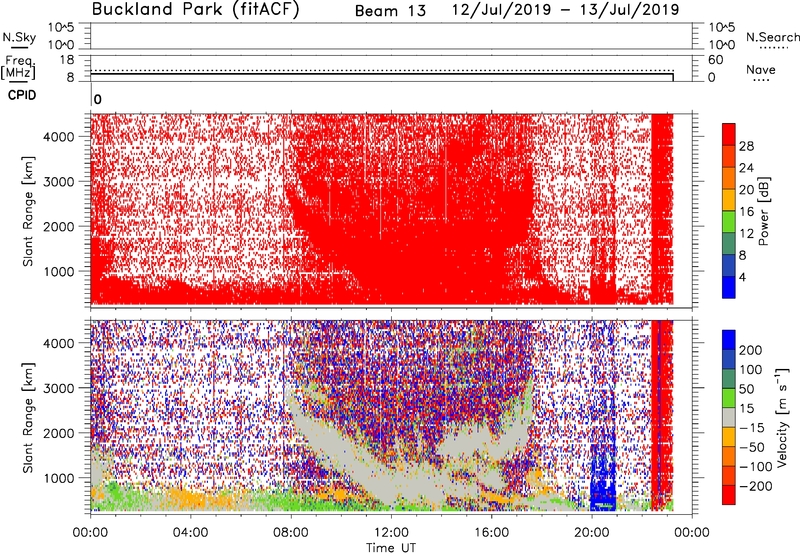
Task: Select the 'Freq. [MHz]' axis label
Action: (19, 68)
